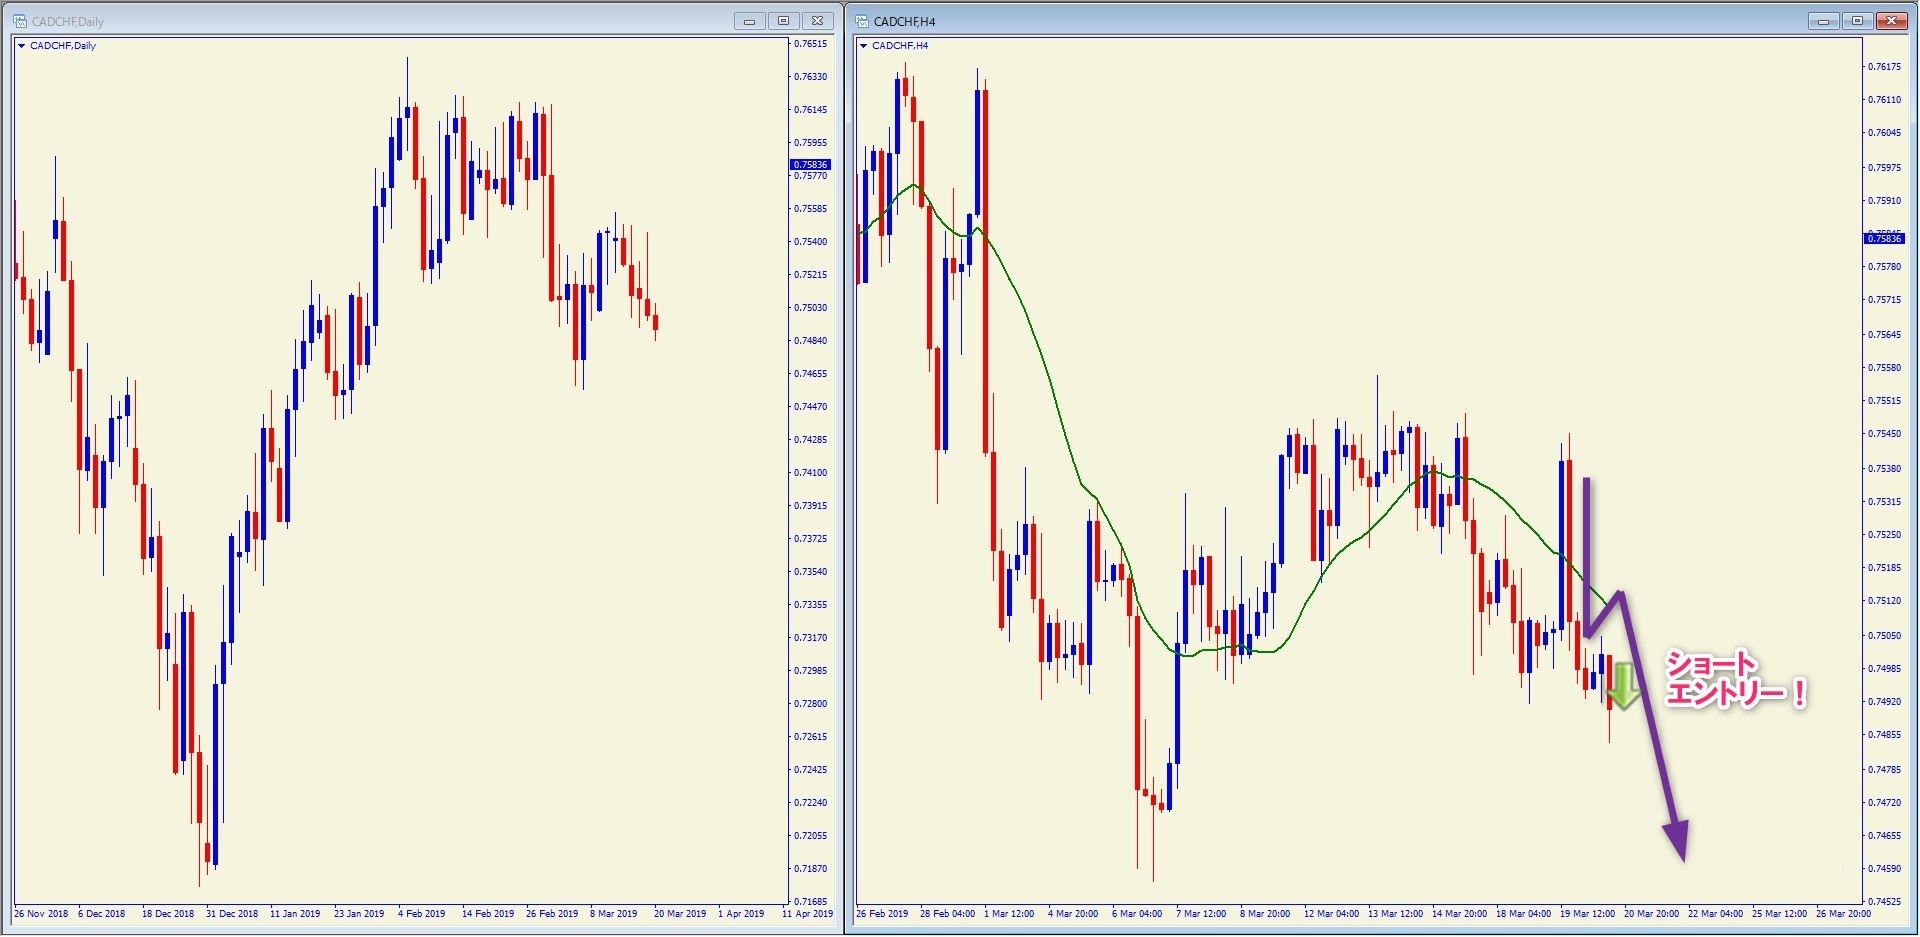The height and width of the screenshot is (937, 1920).
Task: Click the 0.75050 price label on H4 axis
Action: click(1884, 636)
